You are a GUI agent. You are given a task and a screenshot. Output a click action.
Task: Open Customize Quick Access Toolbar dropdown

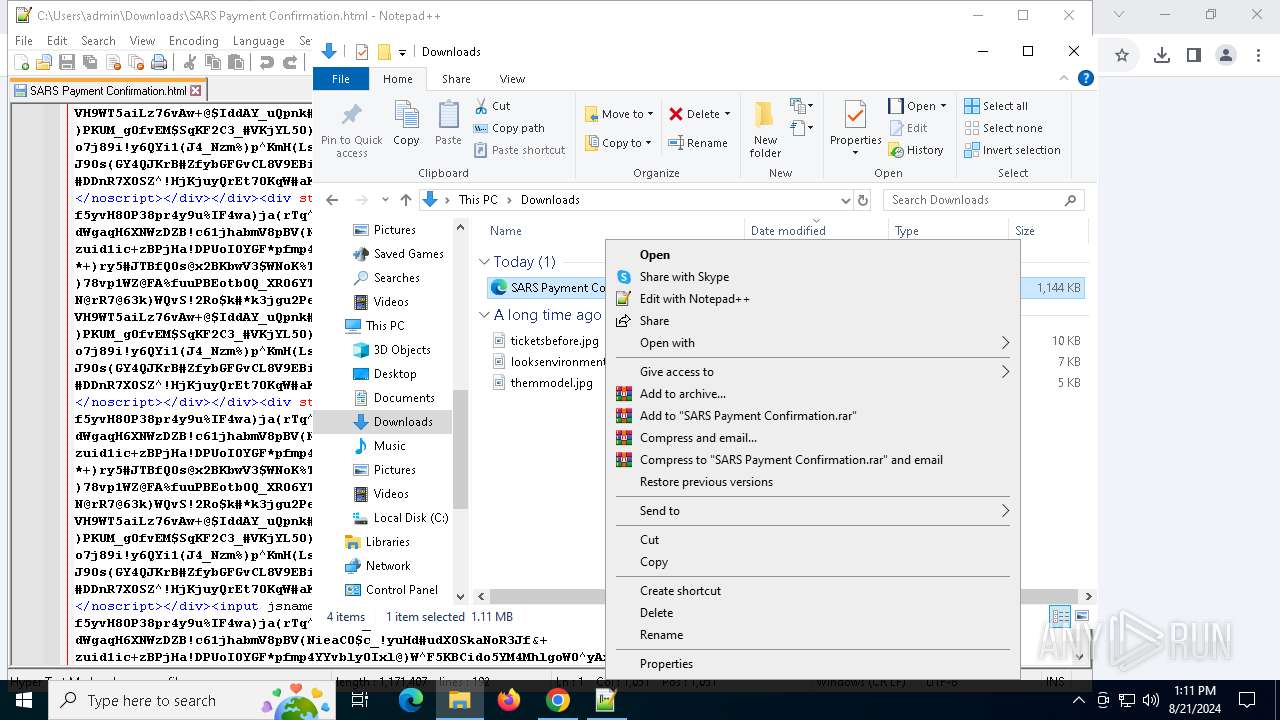(x=402, y=52)
